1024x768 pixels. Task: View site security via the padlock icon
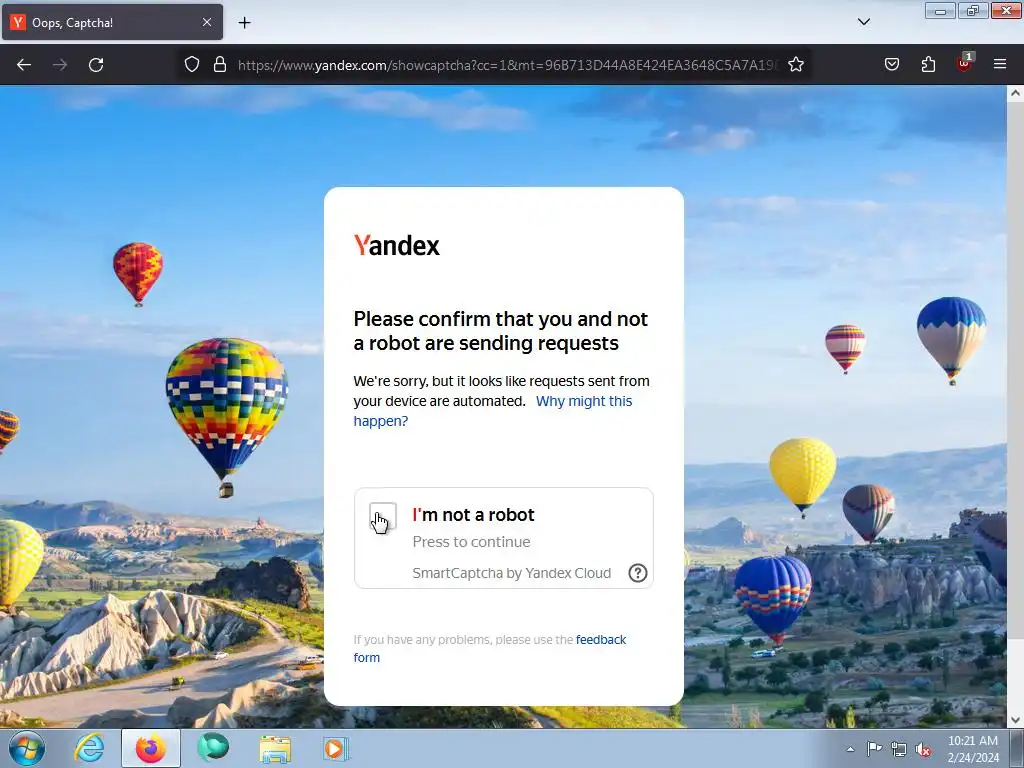[x=220, y=64]
